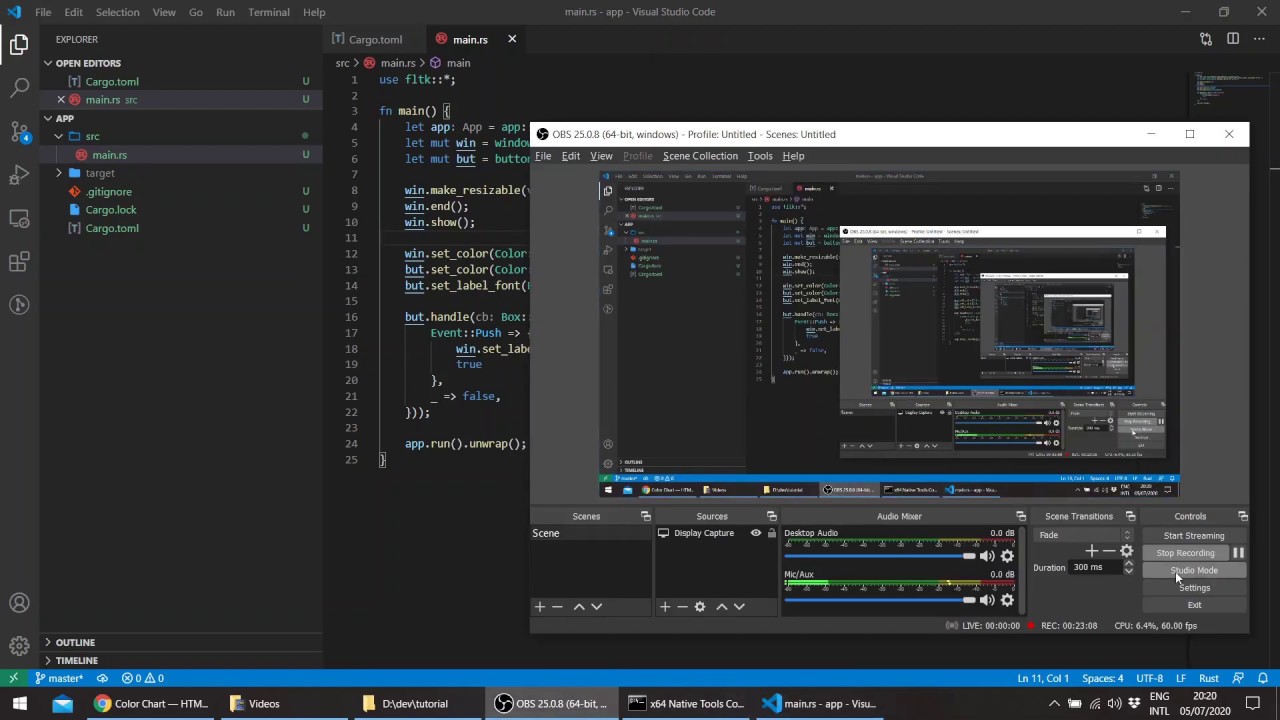
Task: Adjust the Mic/Aux volume slider
Action: (880, 600)
